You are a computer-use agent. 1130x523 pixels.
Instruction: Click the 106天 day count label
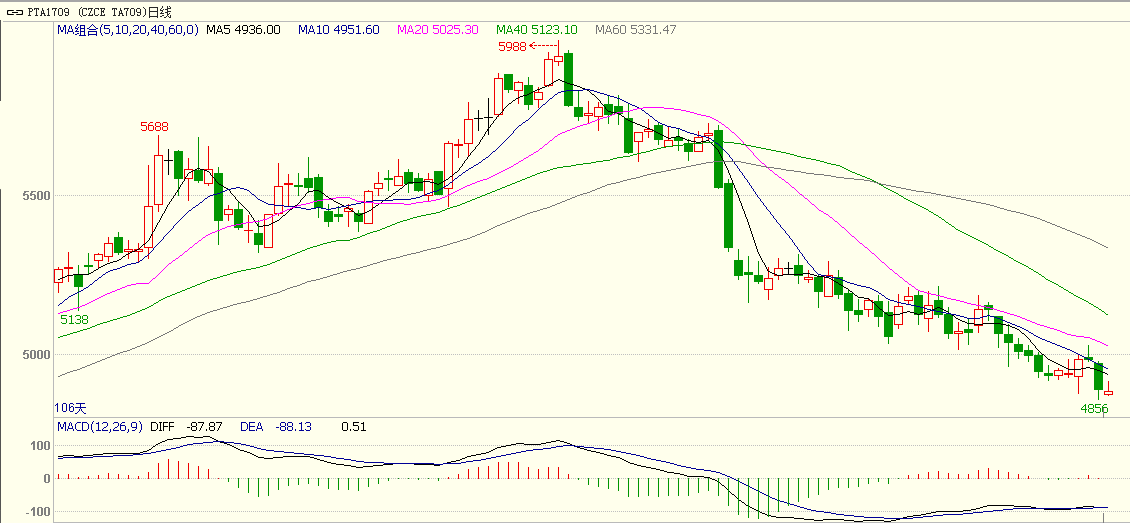pyautogui.click(x=71, y=408)
